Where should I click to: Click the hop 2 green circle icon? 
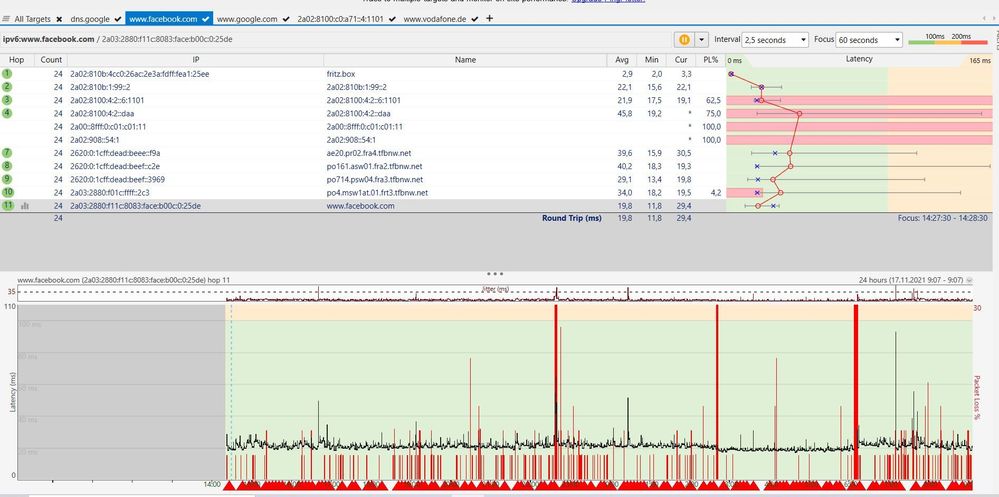click(7, 87)
